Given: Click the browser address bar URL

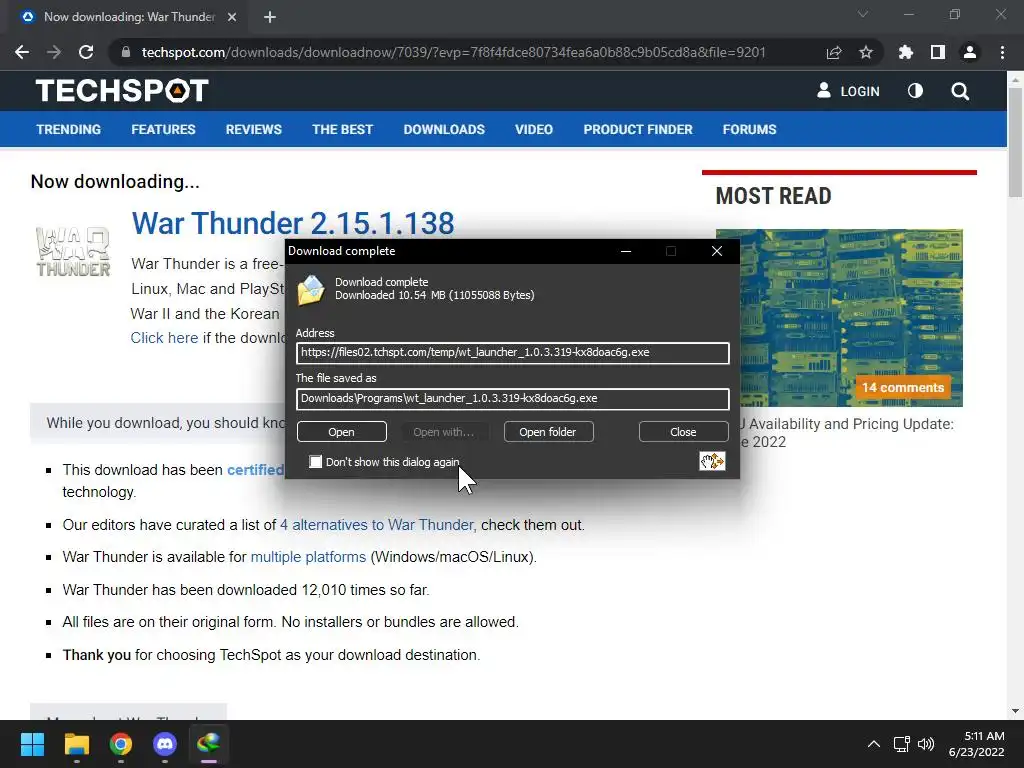Looking at the screenshot, I should 453,52.
